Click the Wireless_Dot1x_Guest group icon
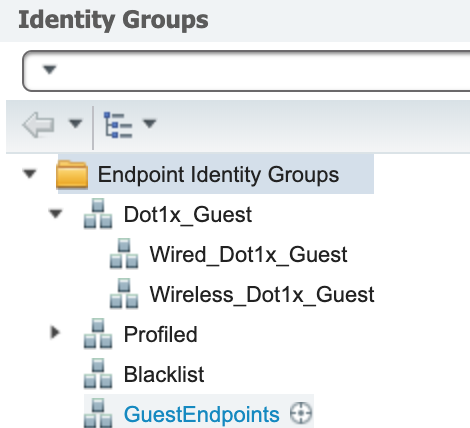The height and width of the screenshot is (428, 470). pos(124,294)
